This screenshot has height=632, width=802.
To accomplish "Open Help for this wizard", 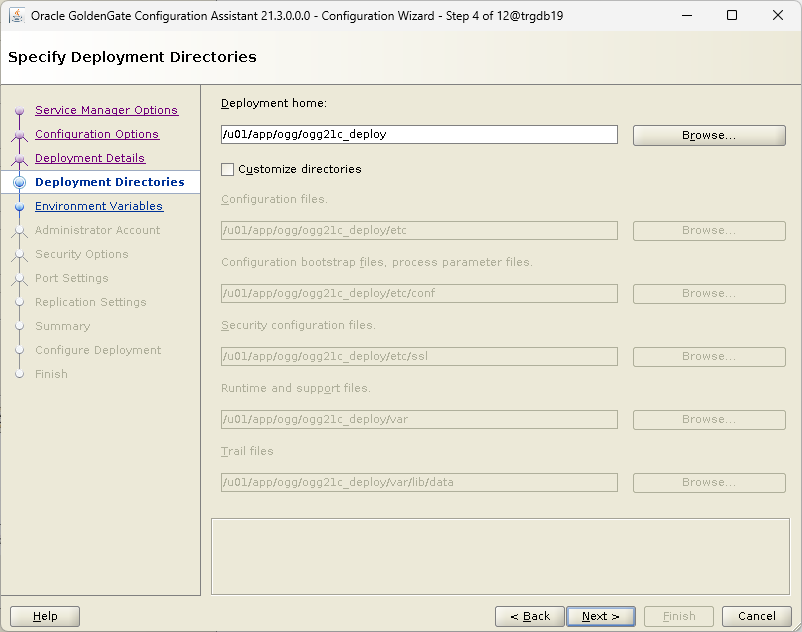I will click(45, 616).
